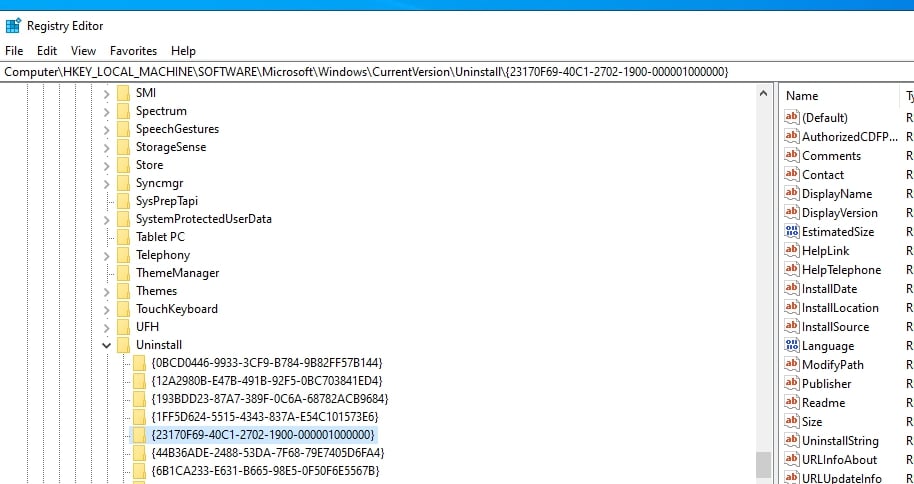
Task: Collapse the Uninstall key
Action: pyautogui.click(x=107, y=345)
